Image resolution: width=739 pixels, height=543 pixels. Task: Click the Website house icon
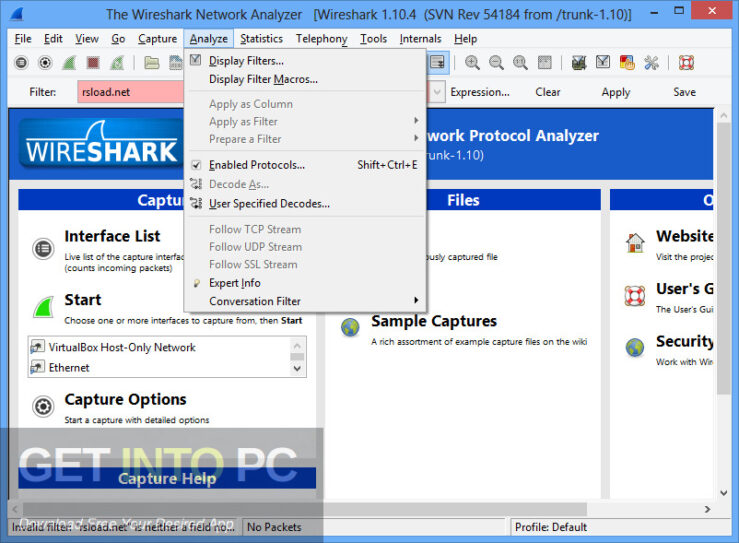pos(635,243)
